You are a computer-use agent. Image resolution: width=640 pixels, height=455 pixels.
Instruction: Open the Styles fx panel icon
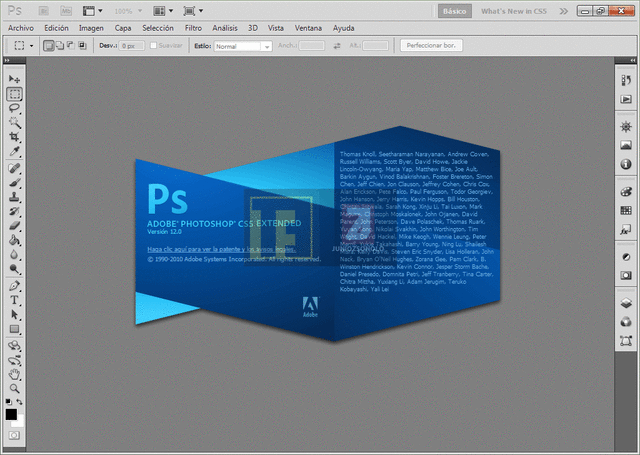click(626, 229)
